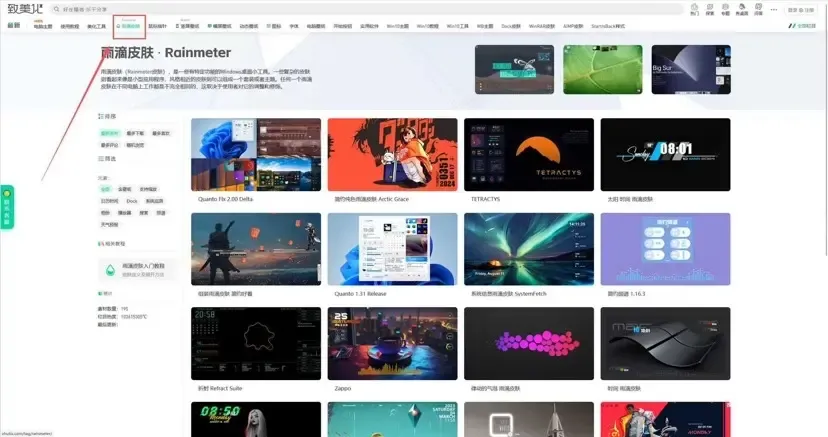Click the 登录 注册 button
Image resolution: width=828 pixels, height=437 pixels.
coord(801,10)
